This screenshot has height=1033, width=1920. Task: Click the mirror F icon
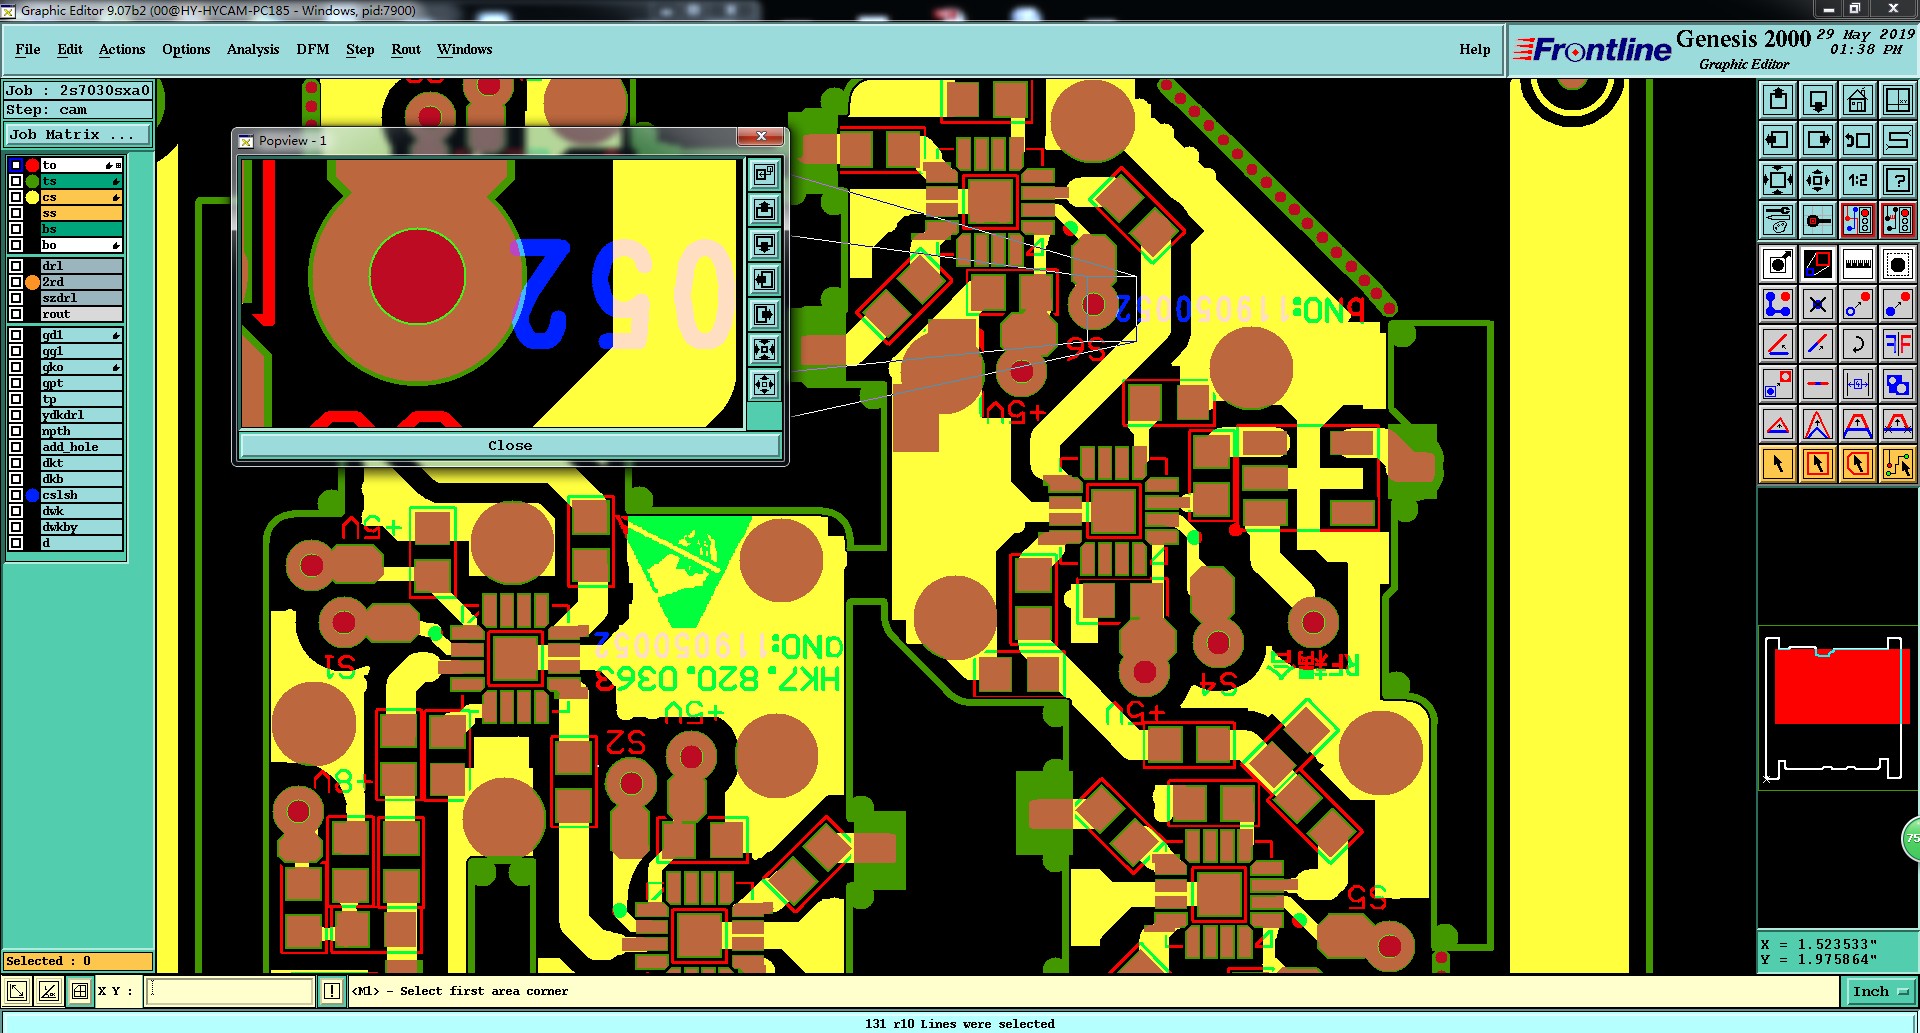tap(1898, 344)
